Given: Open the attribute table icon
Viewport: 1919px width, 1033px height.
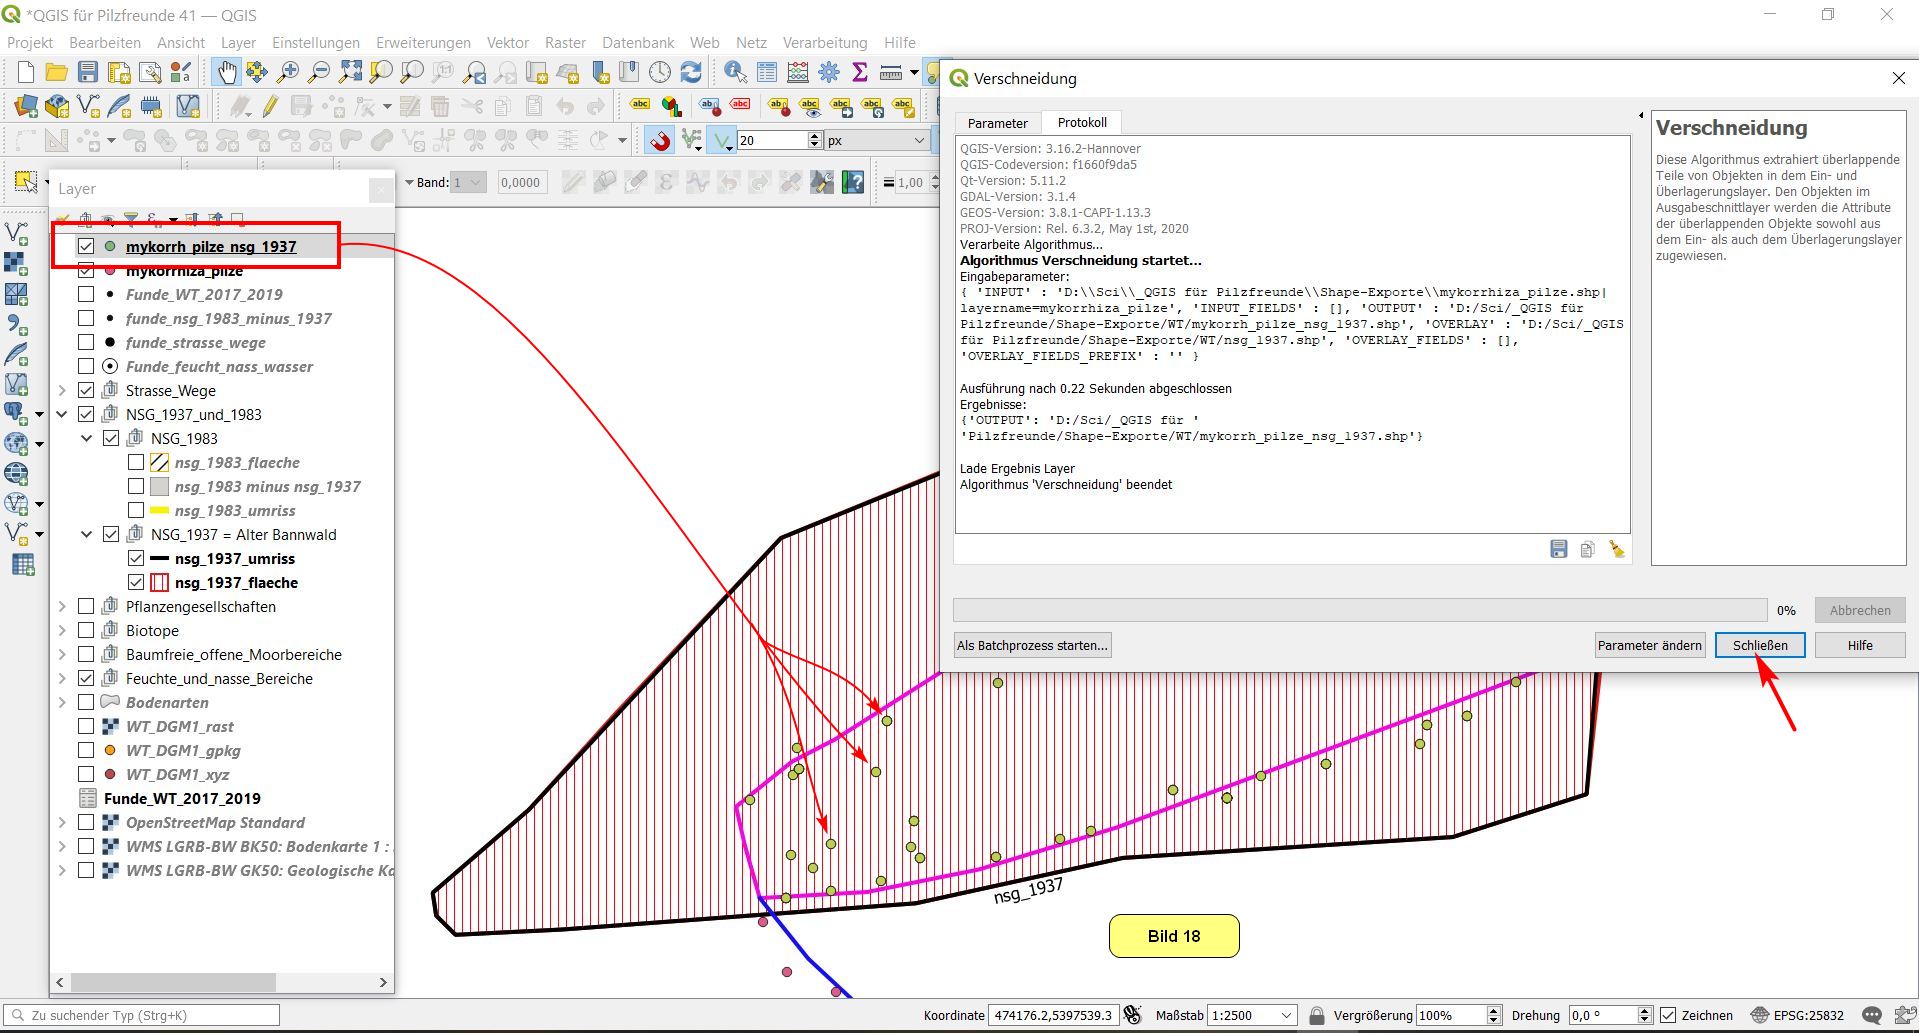Looking at the screenshot, I should coord(766,72).
